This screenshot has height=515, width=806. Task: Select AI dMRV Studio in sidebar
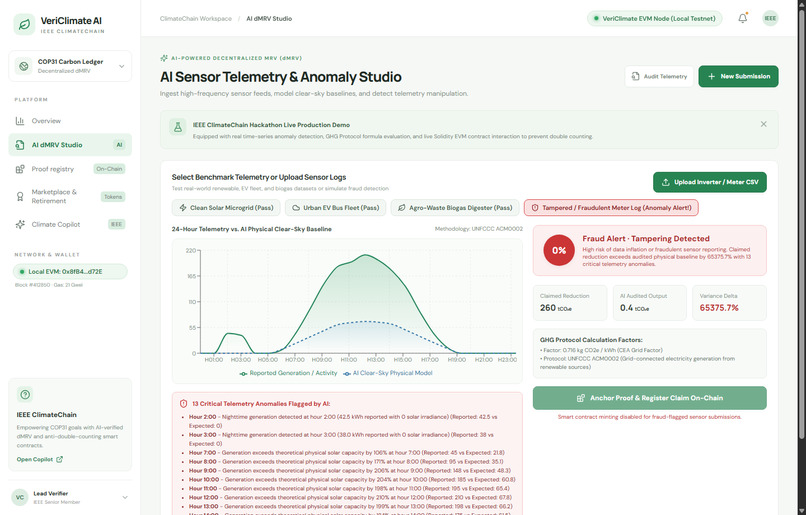click(70, 145)
